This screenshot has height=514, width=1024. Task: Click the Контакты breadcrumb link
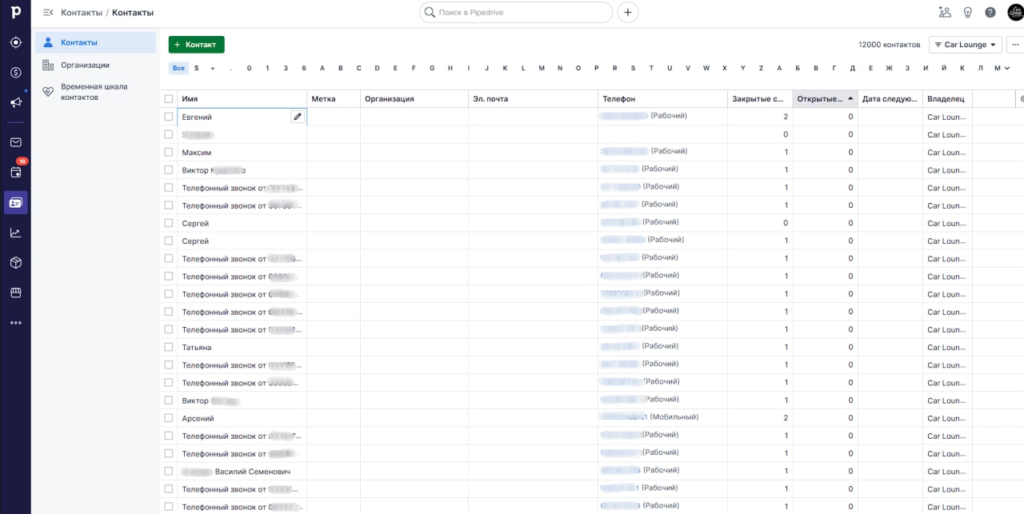pyautogui.click(x=81, y=12)
